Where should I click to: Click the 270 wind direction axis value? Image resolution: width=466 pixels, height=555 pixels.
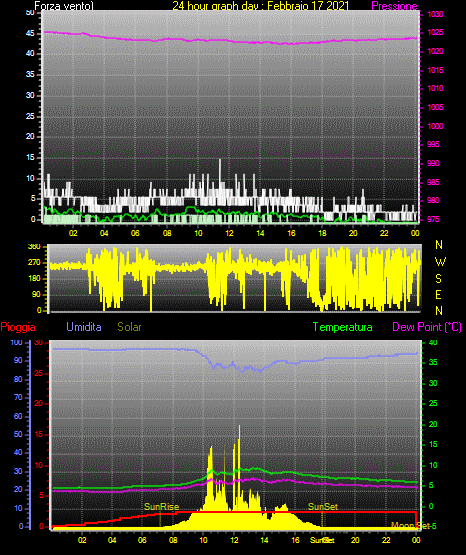pos(34,263)
